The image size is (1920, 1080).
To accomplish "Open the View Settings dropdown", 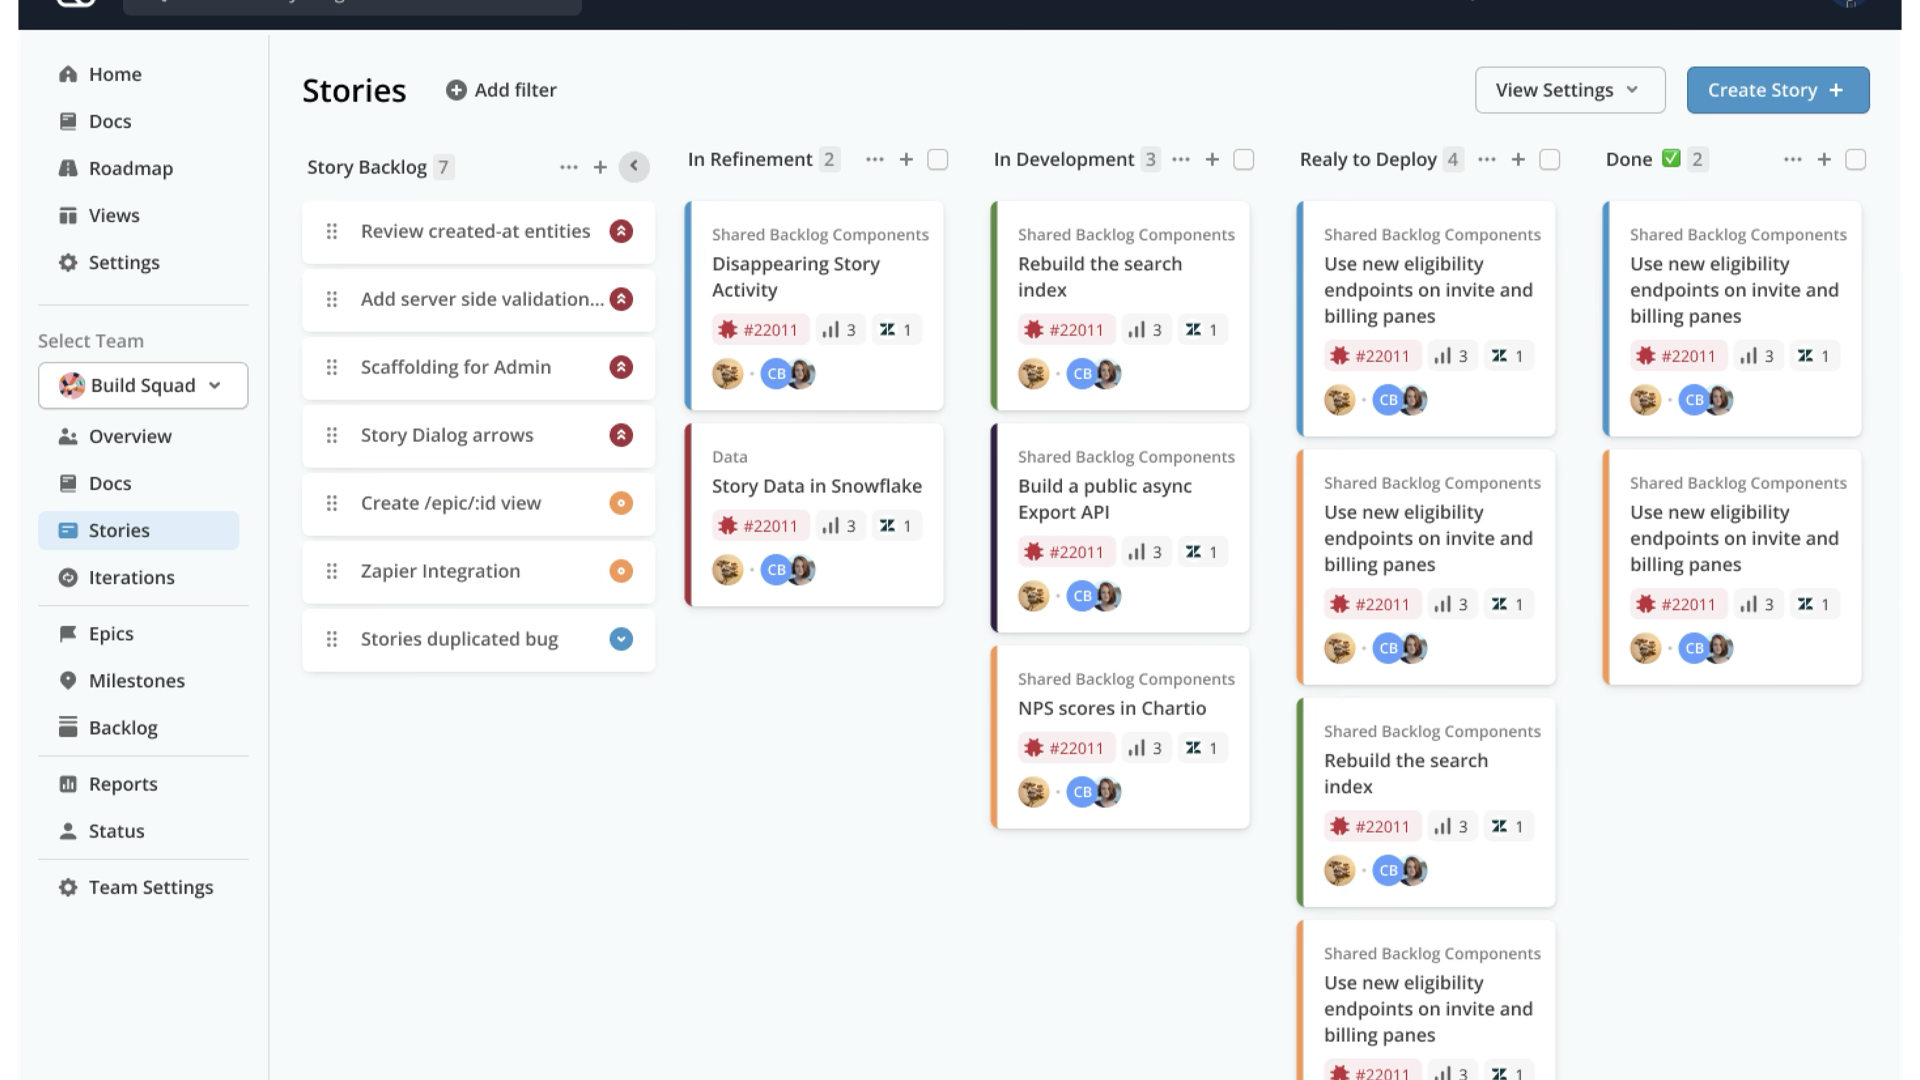I will pos(1569,90).
